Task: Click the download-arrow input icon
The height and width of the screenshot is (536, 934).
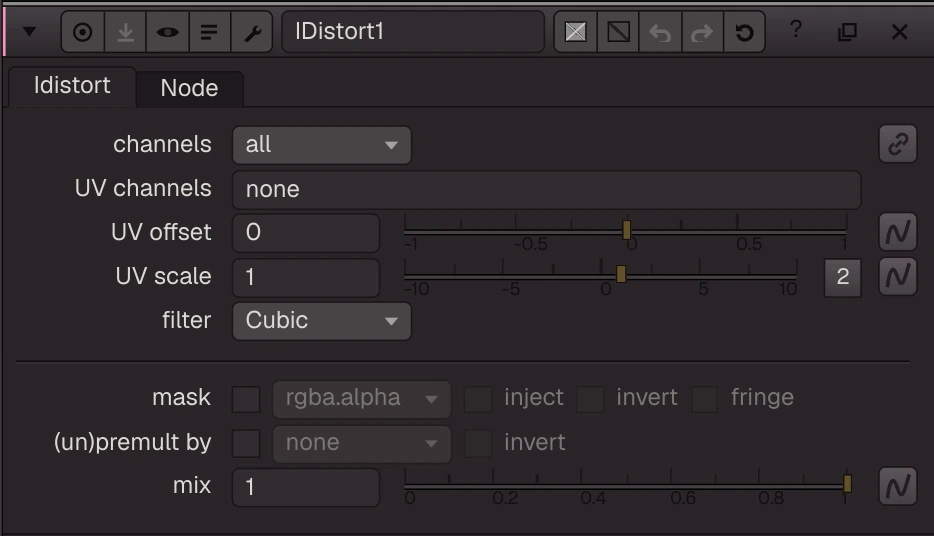Action: pyautogui.click(x=125, y=32)
